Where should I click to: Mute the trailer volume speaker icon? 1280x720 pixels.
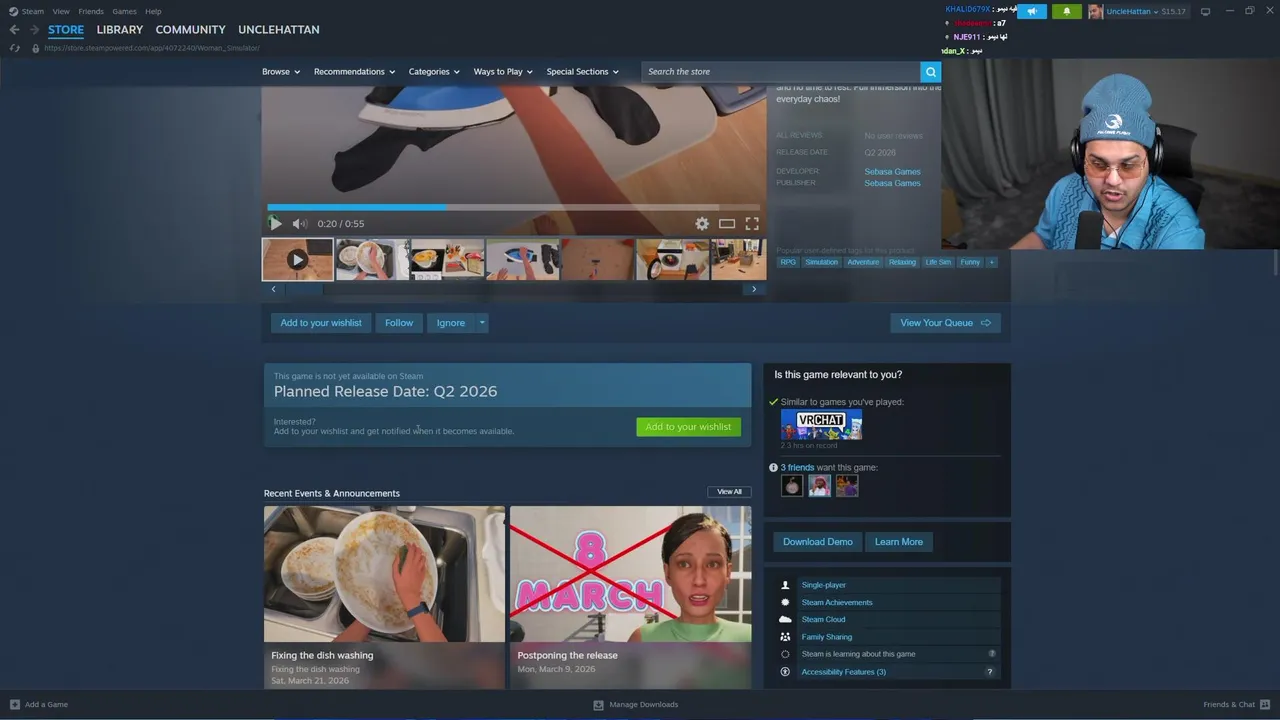[299, 224]
